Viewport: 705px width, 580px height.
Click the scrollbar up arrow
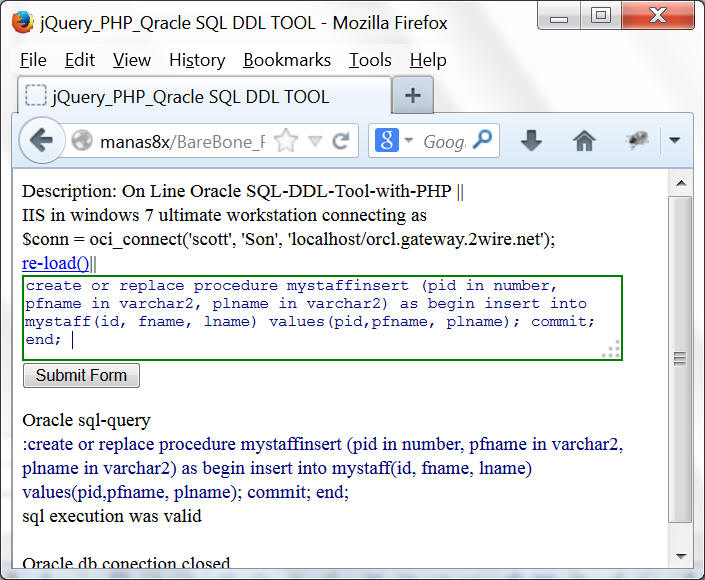pos(681,183)
